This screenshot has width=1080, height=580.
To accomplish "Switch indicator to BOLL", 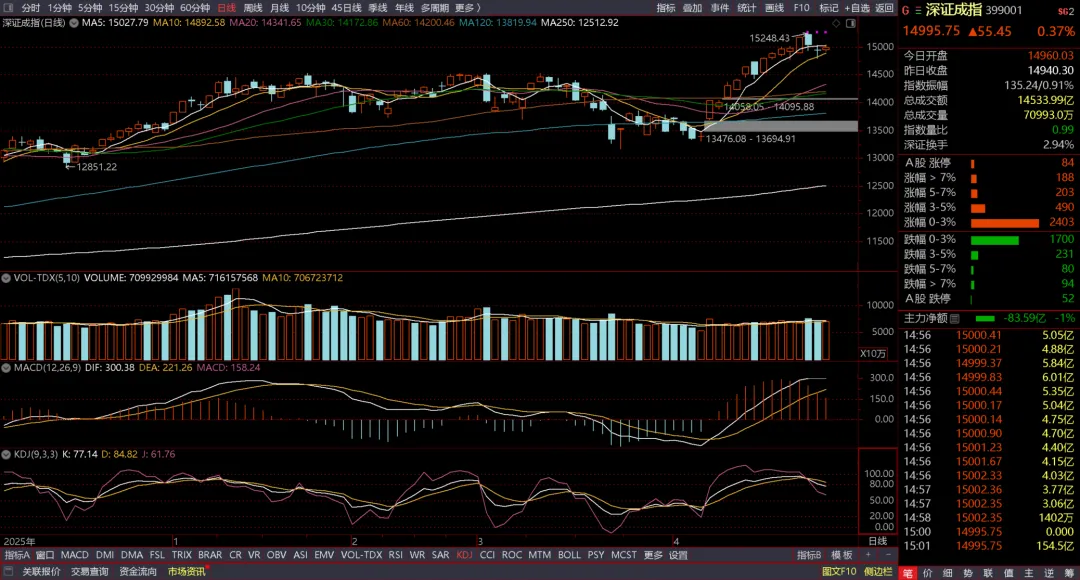I will (569, 555).
